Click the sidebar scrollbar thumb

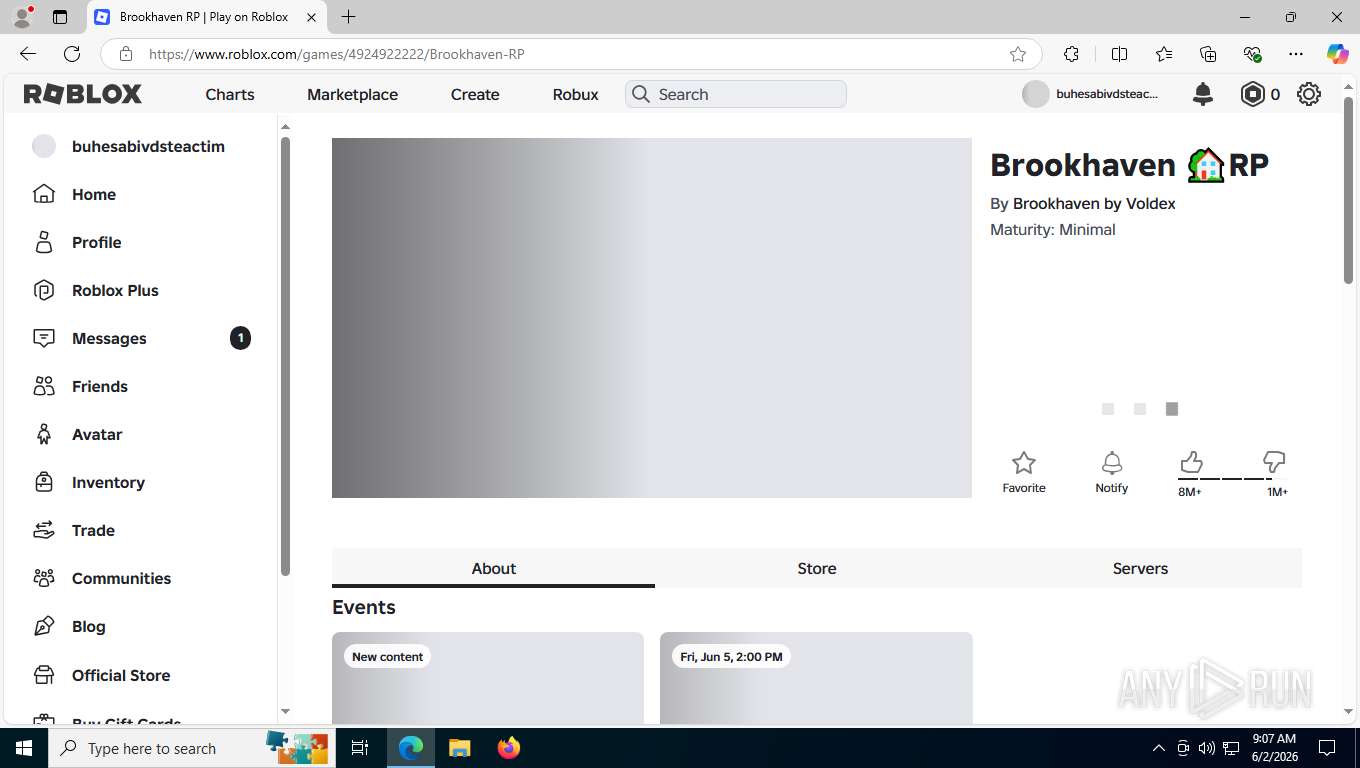(x=285, y=356)
